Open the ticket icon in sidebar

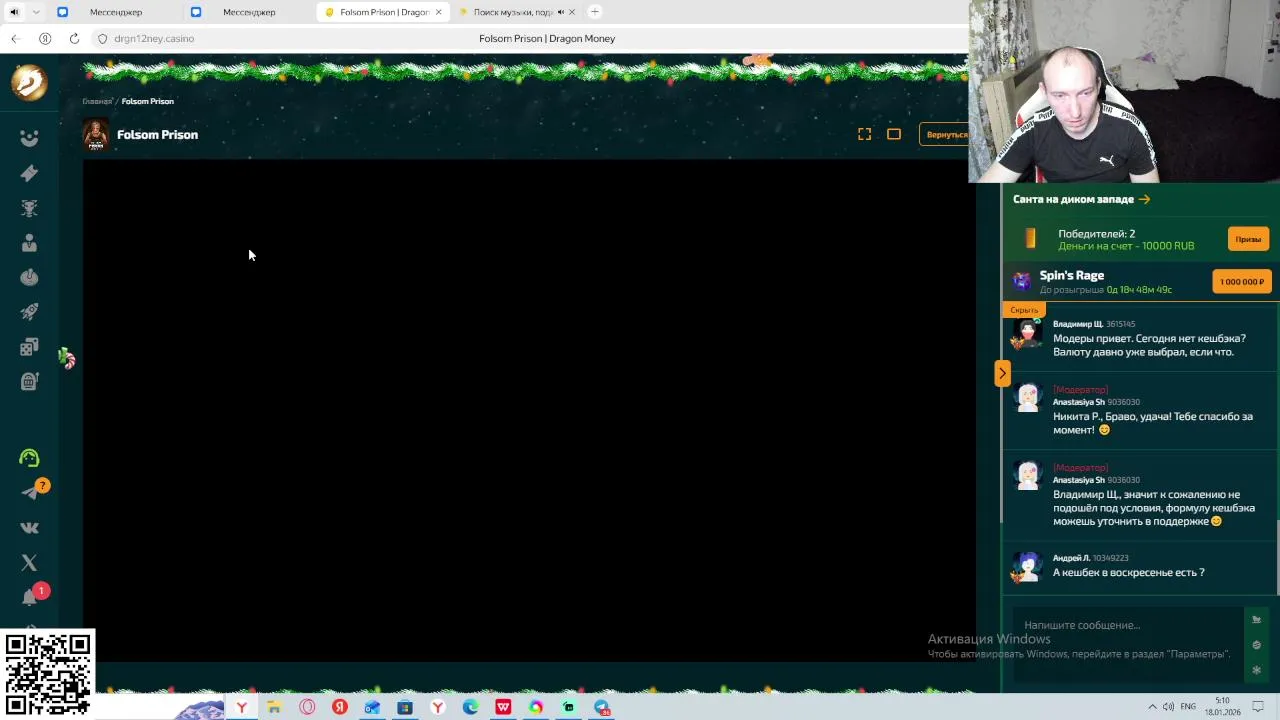click(29, 173)
